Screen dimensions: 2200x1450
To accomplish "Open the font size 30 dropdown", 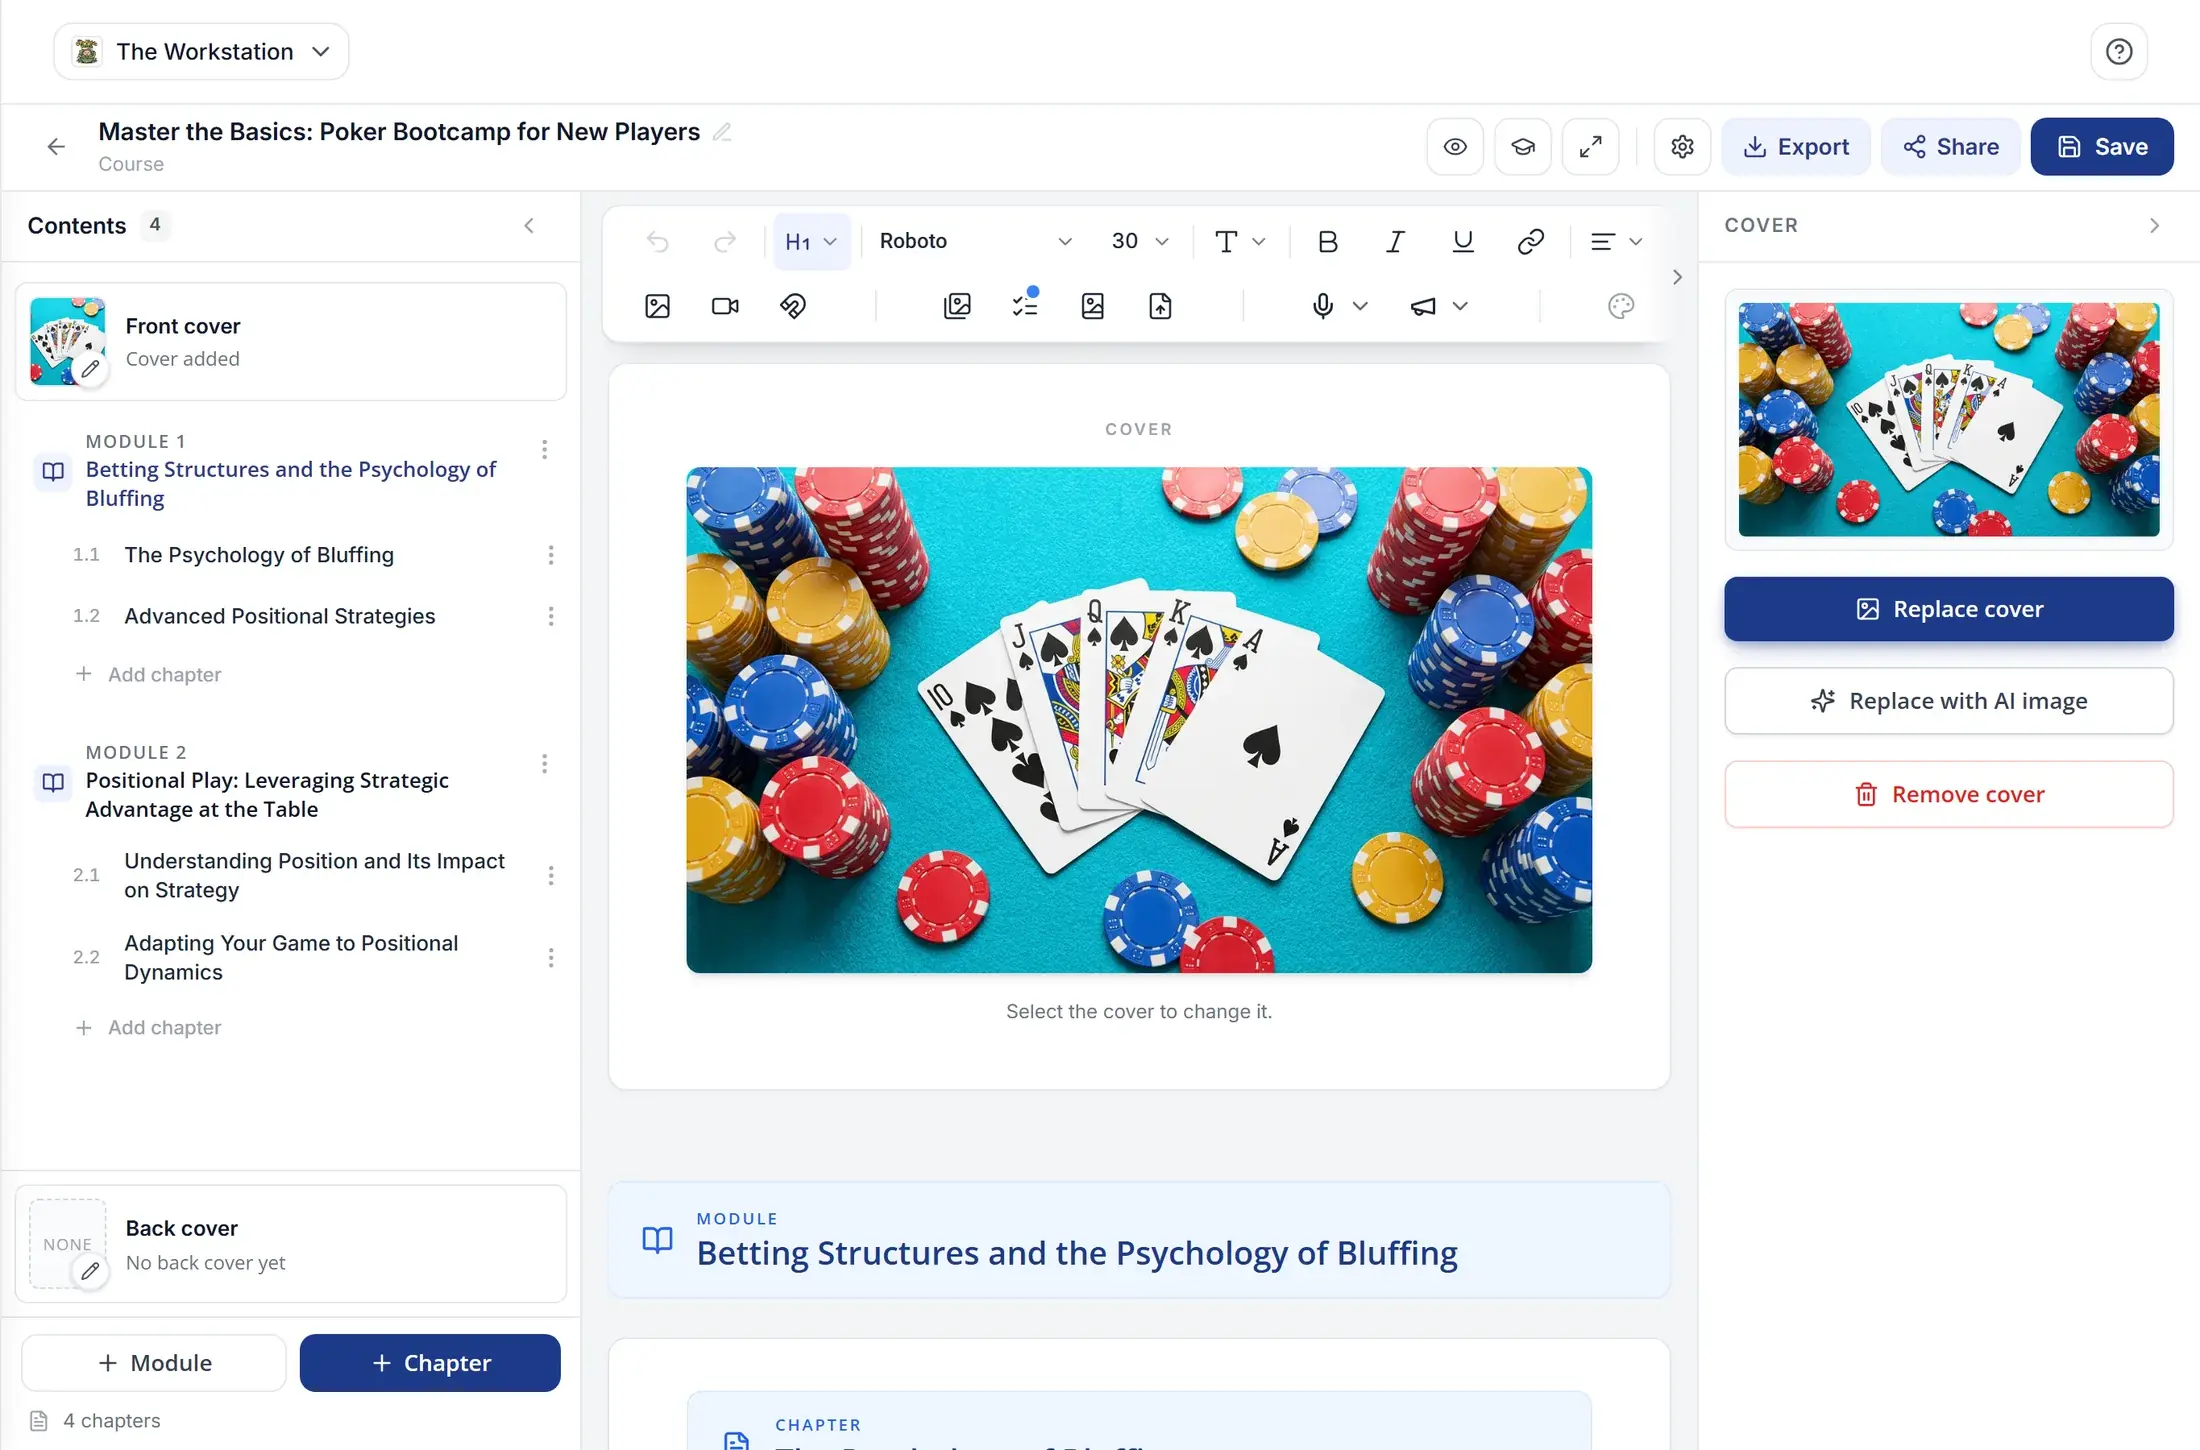I will (1140, 241).
